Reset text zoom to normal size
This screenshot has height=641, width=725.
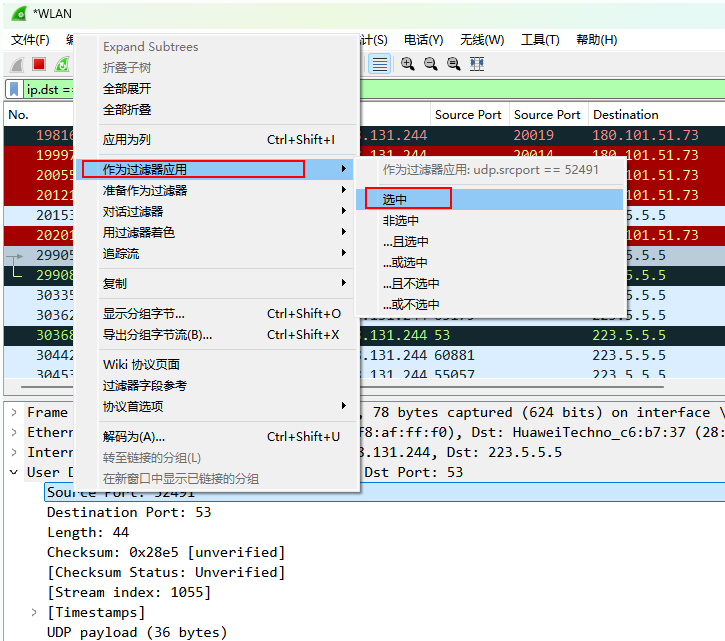454,64
